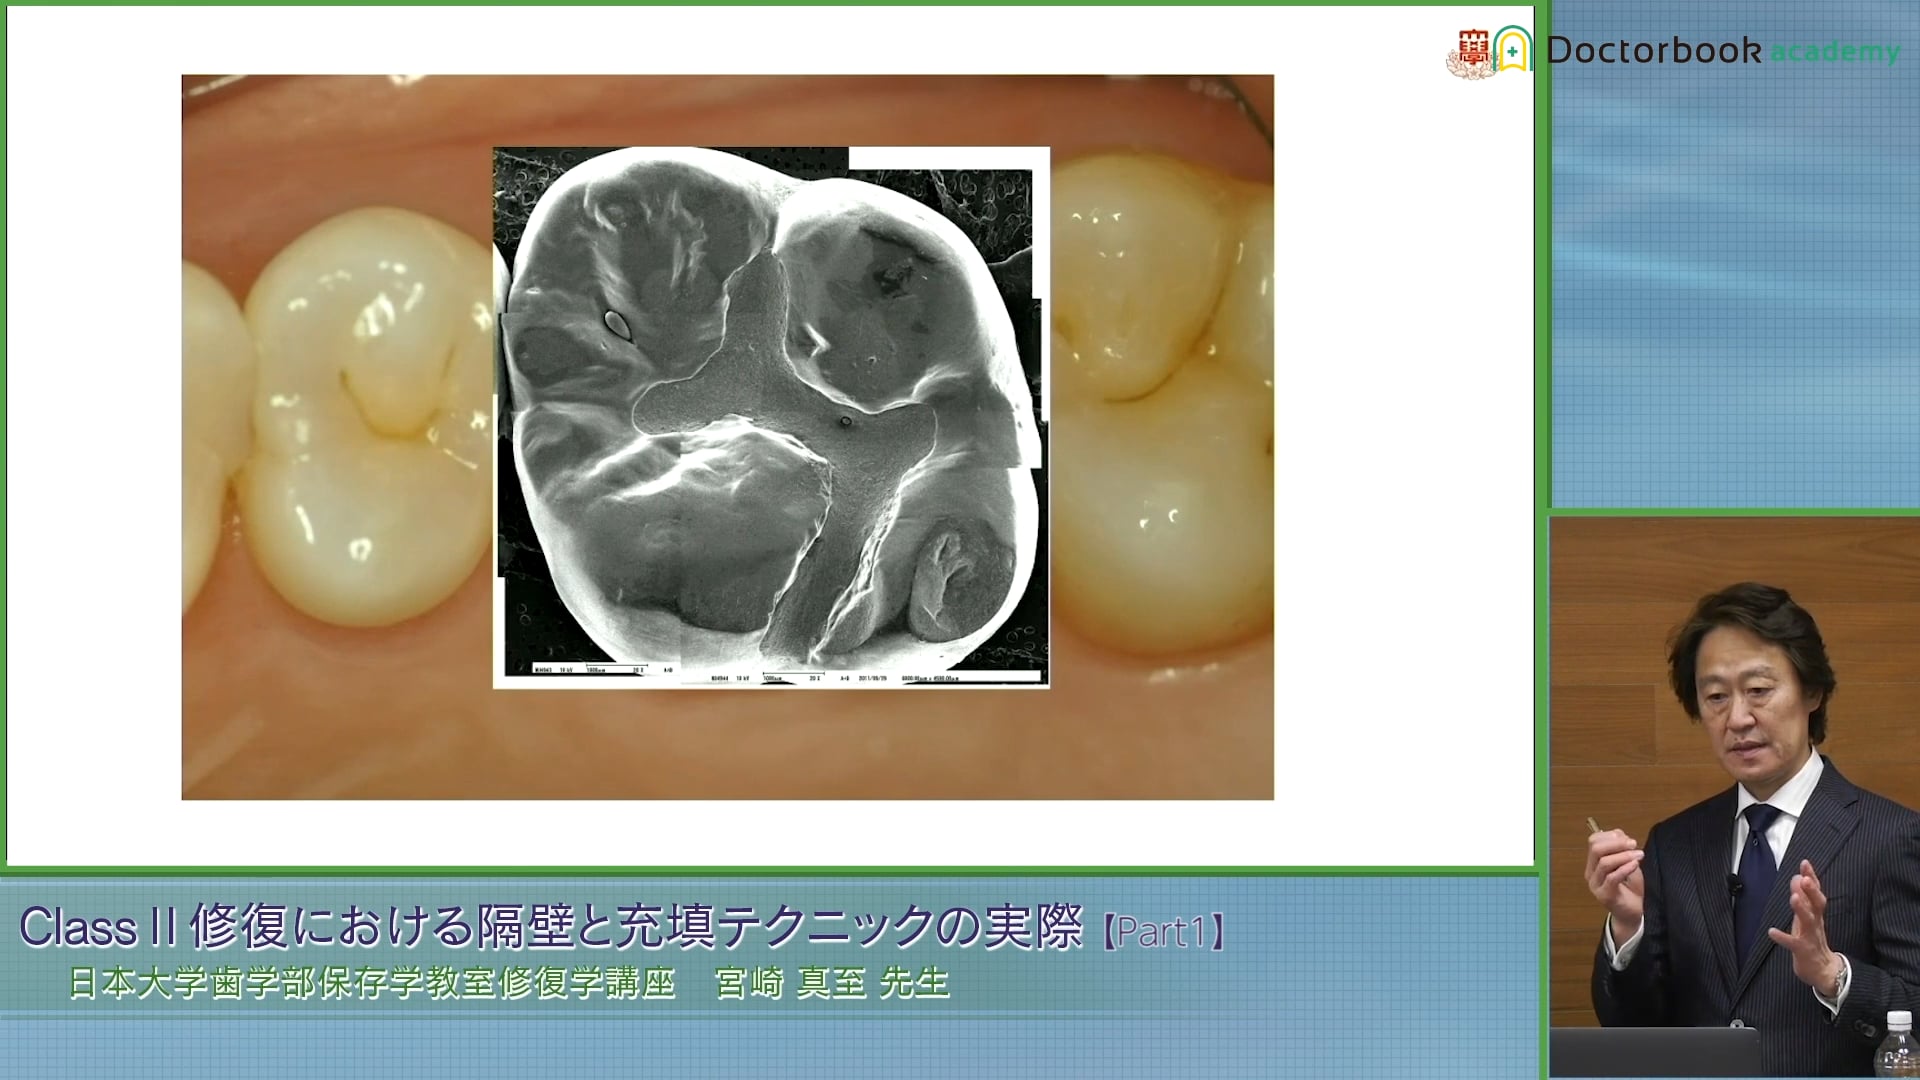Click the SEM tooth micrograph on slide

771,417
